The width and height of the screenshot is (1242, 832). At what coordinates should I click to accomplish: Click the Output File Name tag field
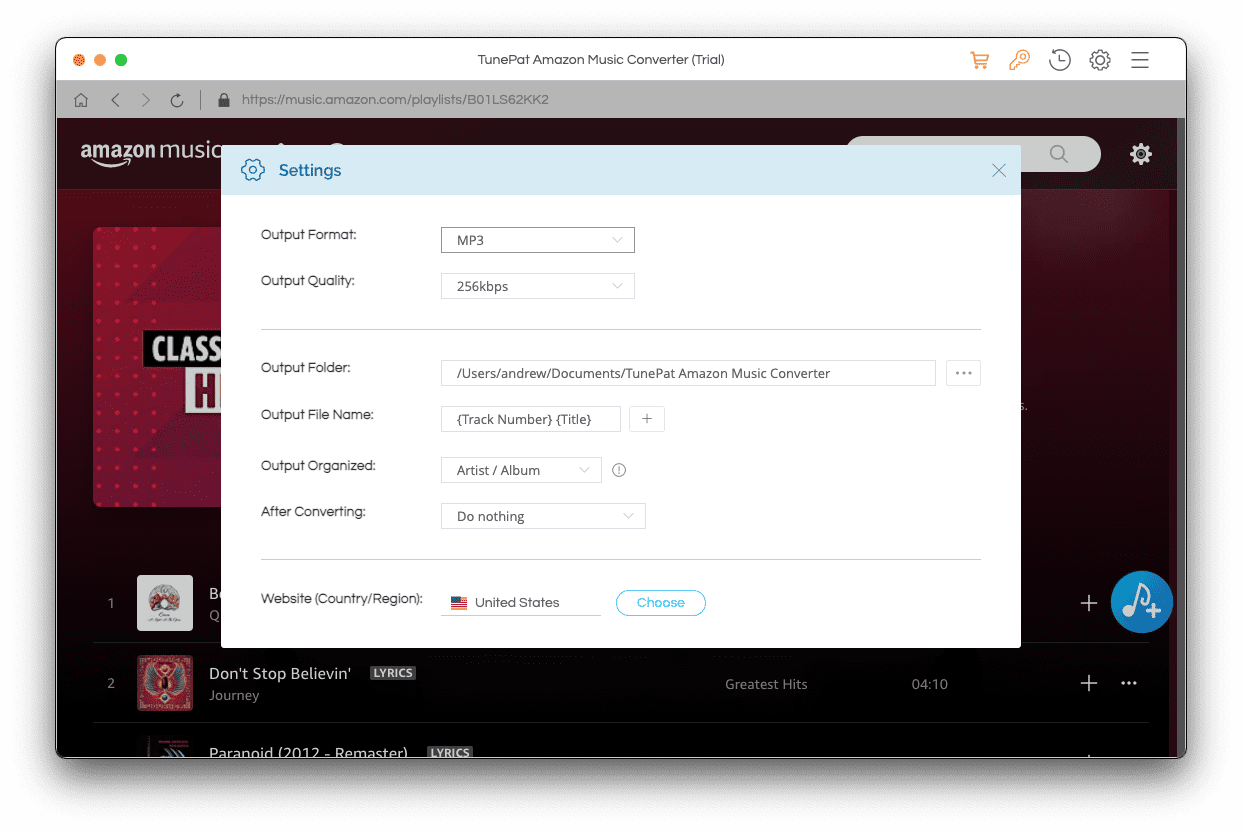(x=531, y=419)
